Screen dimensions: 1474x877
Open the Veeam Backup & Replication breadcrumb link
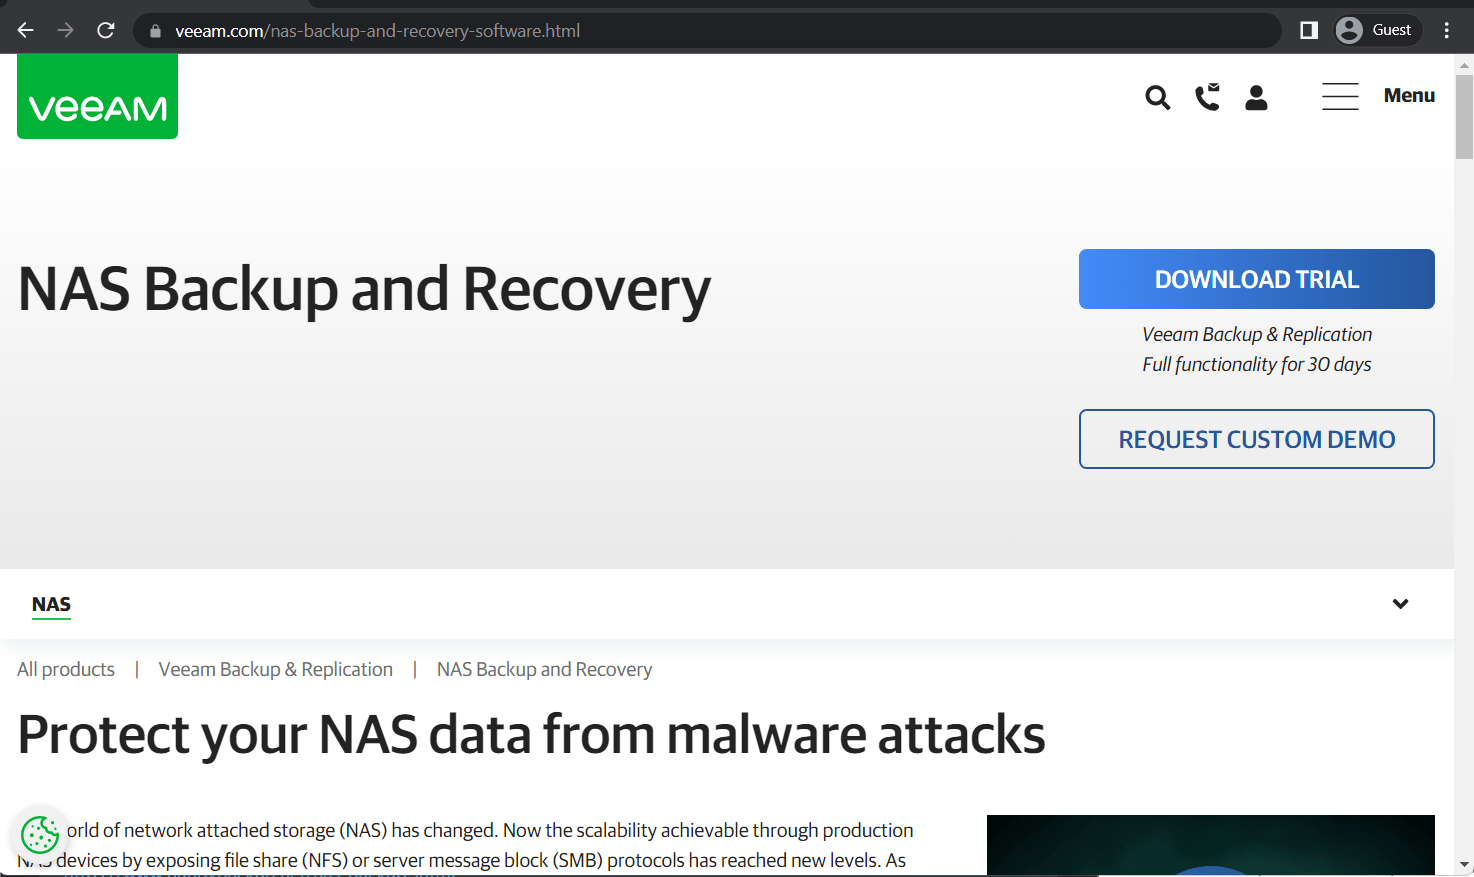(275, 669)
